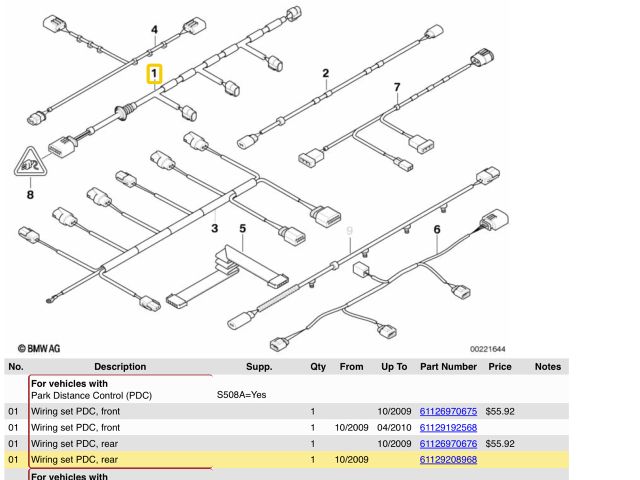
Task: Click callout number 4 in the diagram
Action: coord(154,30)
